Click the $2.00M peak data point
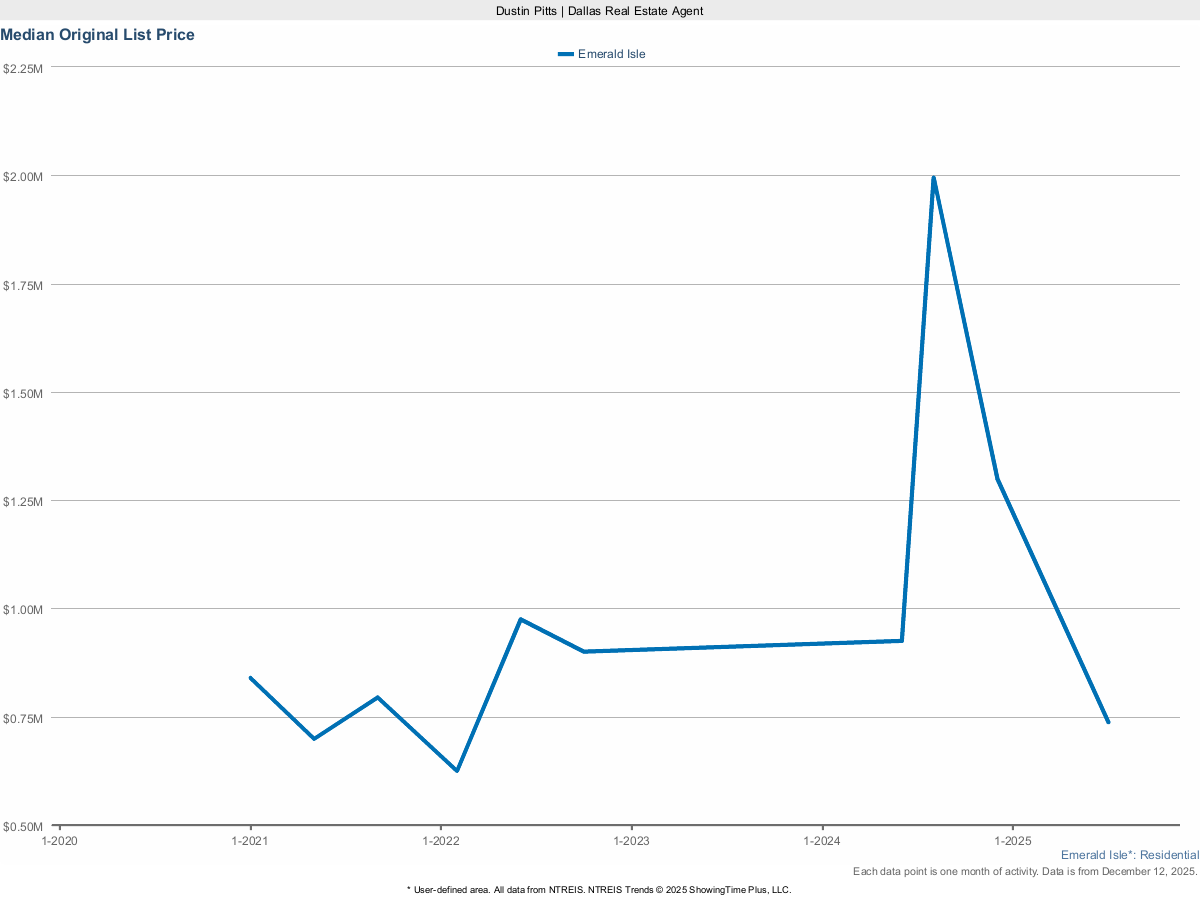The image size is (1200, 900). tap(933, 178)
